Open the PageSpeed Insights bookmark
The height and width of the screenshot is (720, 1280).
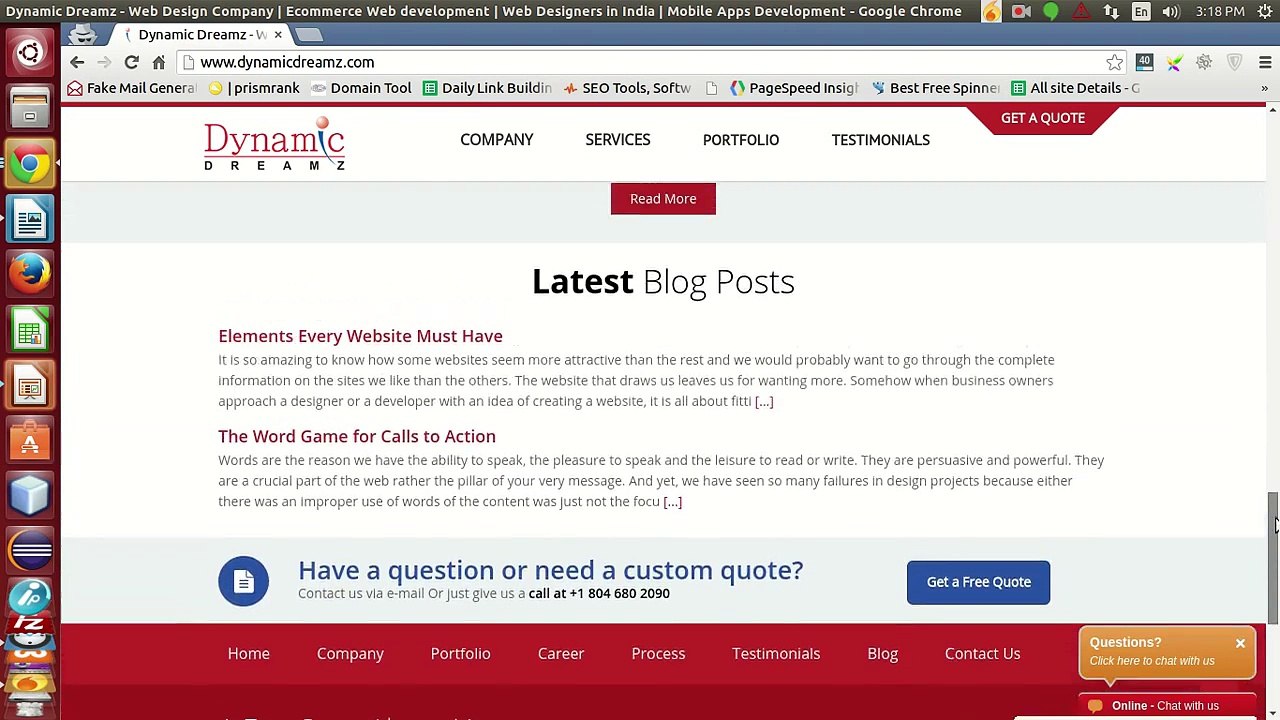point(794,88)
